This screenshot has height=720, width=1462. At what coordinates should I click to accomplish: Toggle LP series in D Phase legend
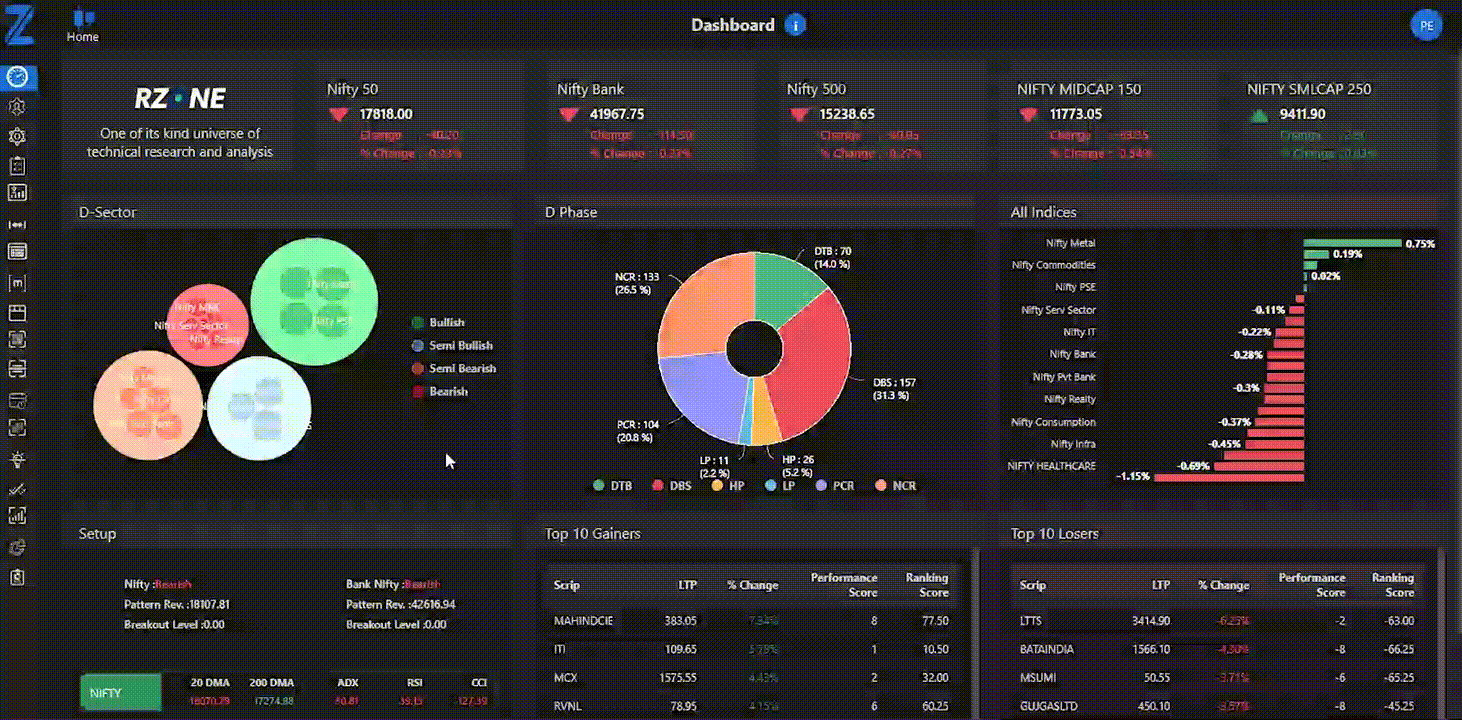click(779, 486)
